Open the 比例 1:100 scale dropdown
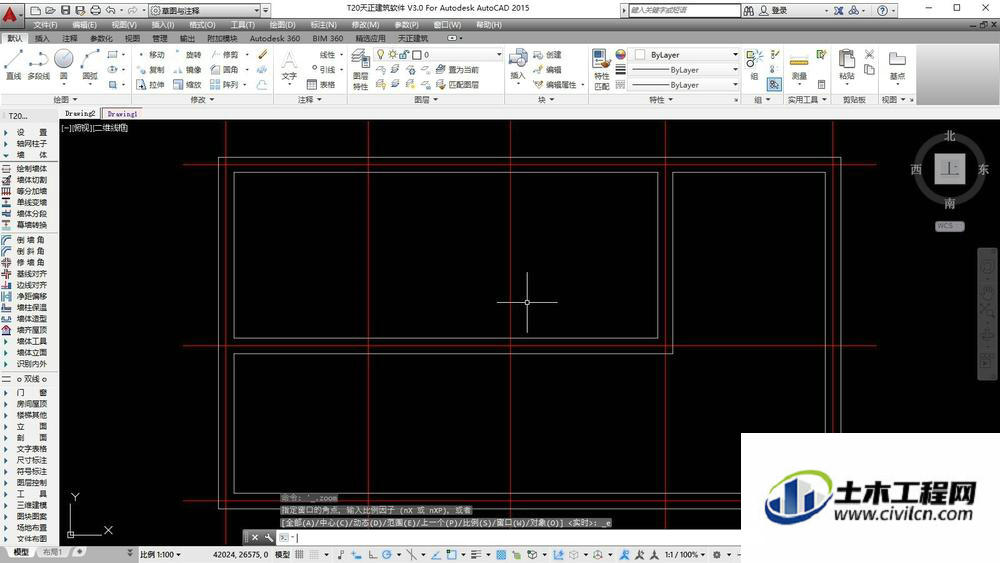 160,555
